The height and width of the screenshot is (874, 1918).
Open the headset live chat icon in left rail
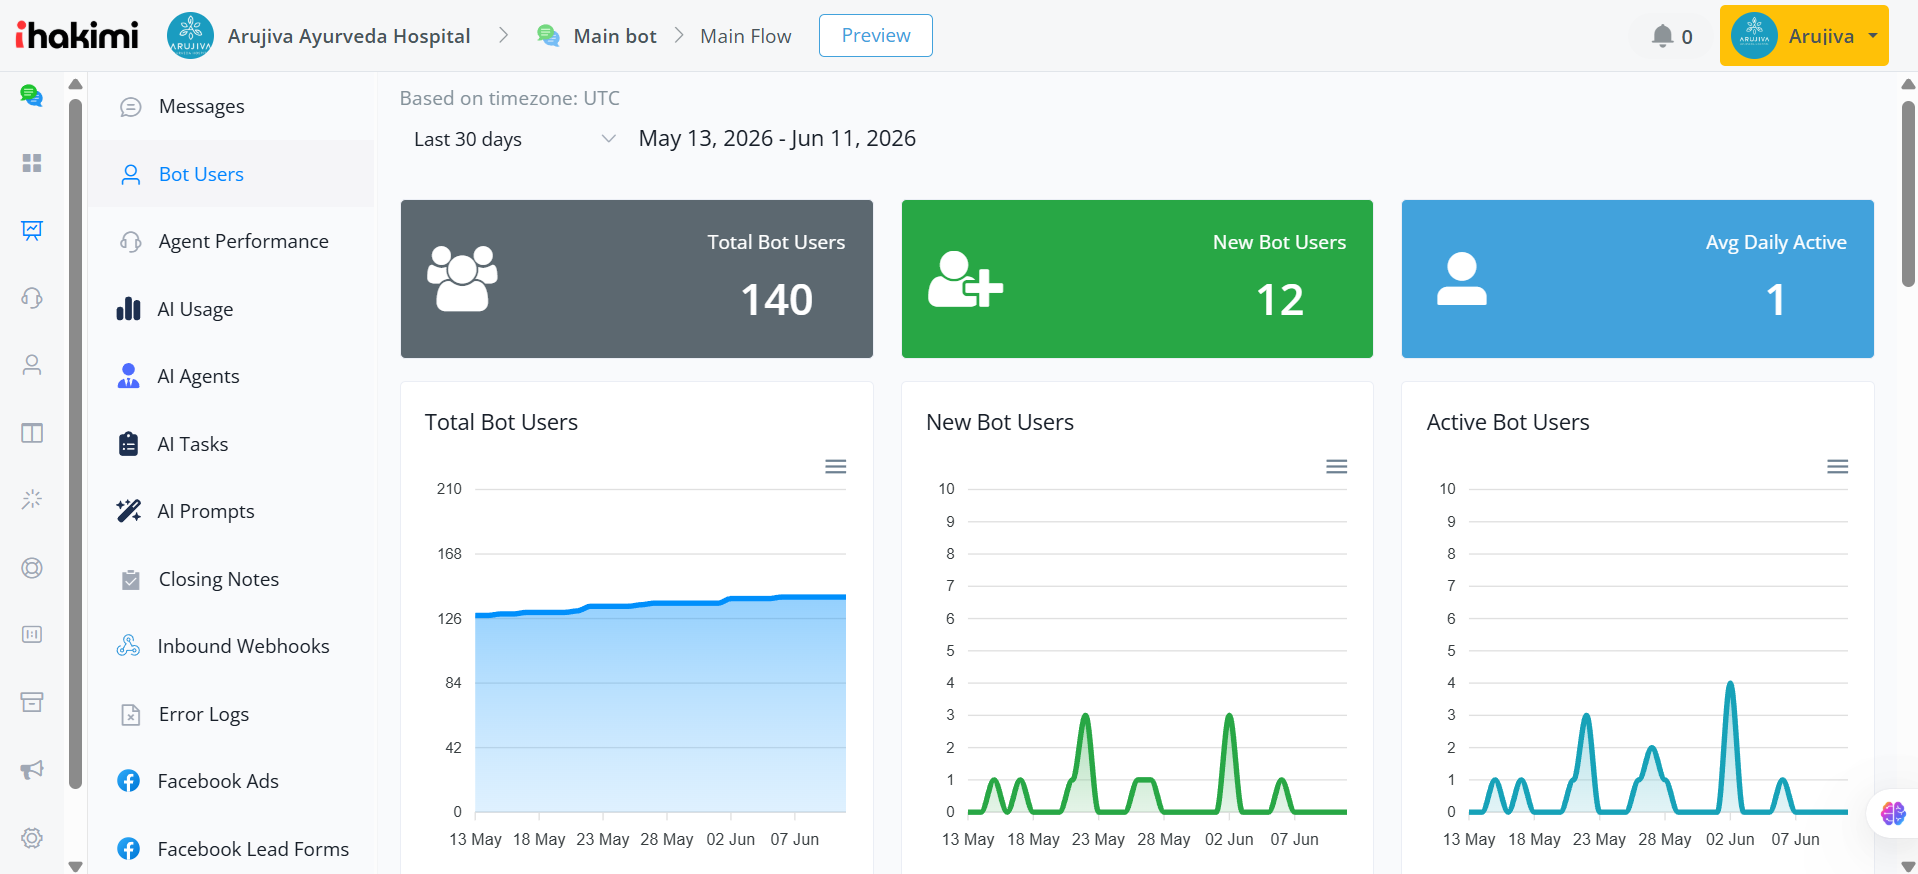point(32,298)
